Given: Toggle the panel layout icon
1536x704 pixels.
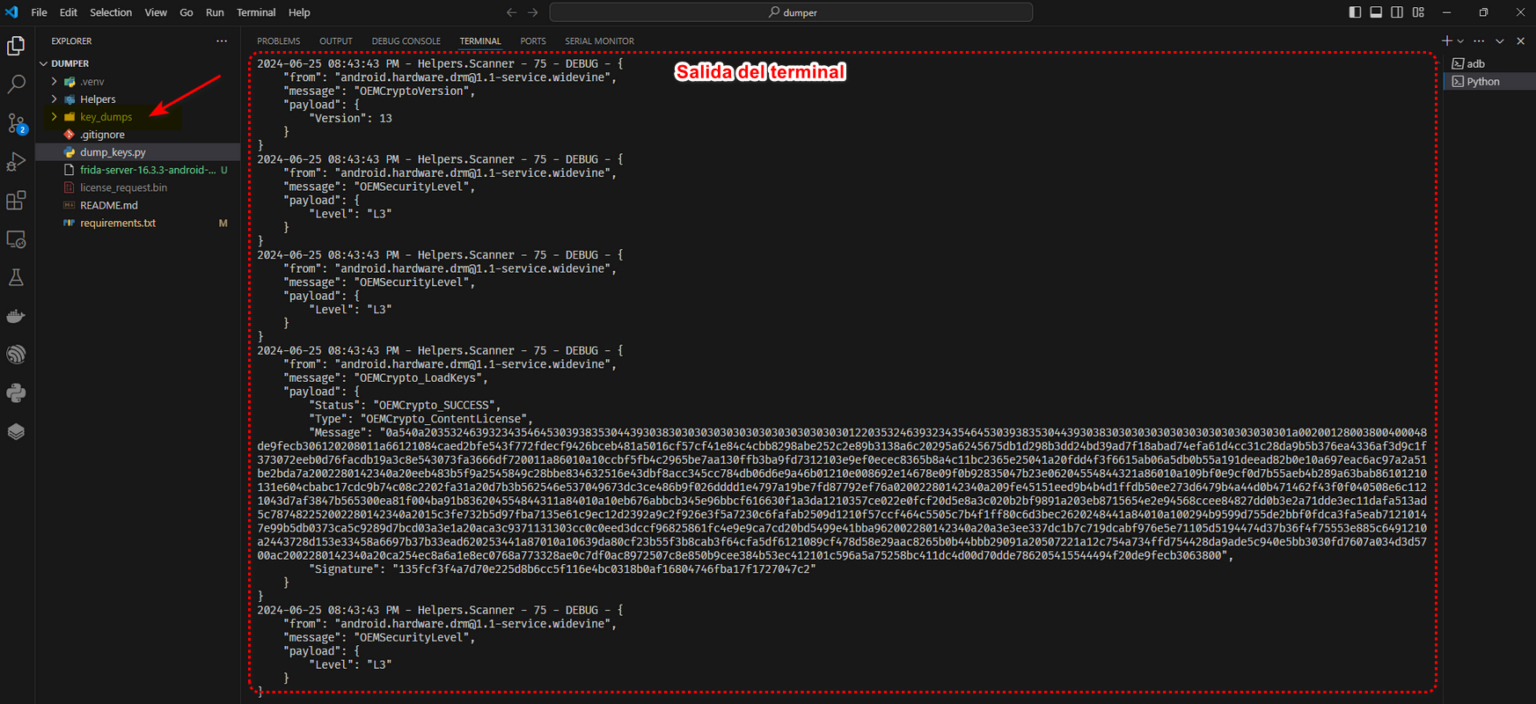Looking at the screenshot, I should [1375, 11].
